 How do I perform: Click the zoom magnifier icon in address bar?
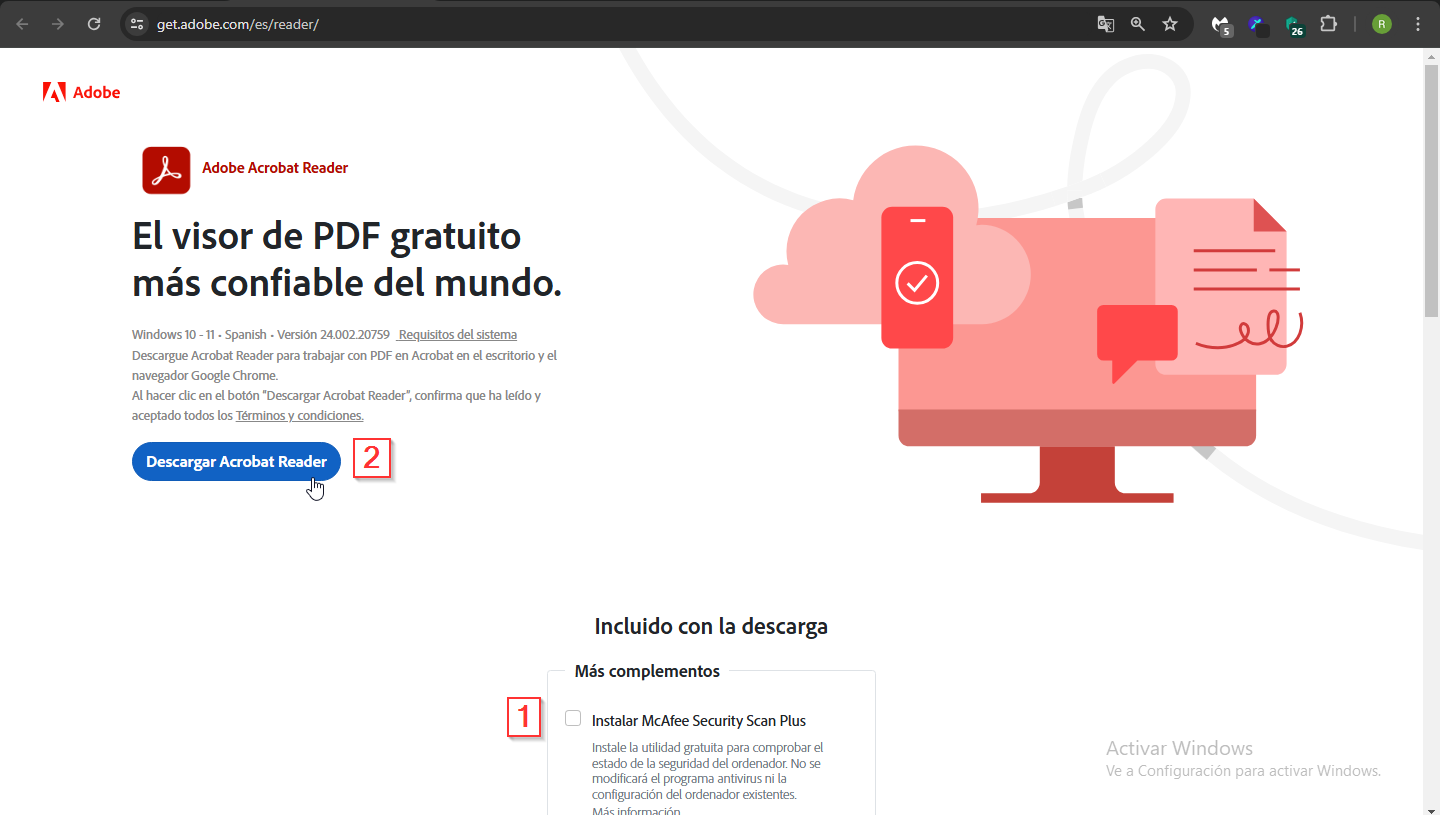point(1137,24)
